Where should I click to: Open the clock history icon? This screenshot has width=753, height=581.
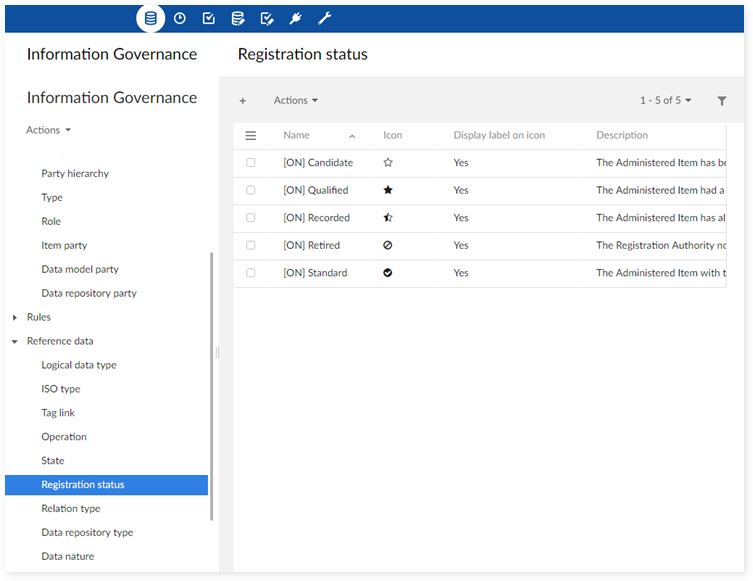click(179, 18)
